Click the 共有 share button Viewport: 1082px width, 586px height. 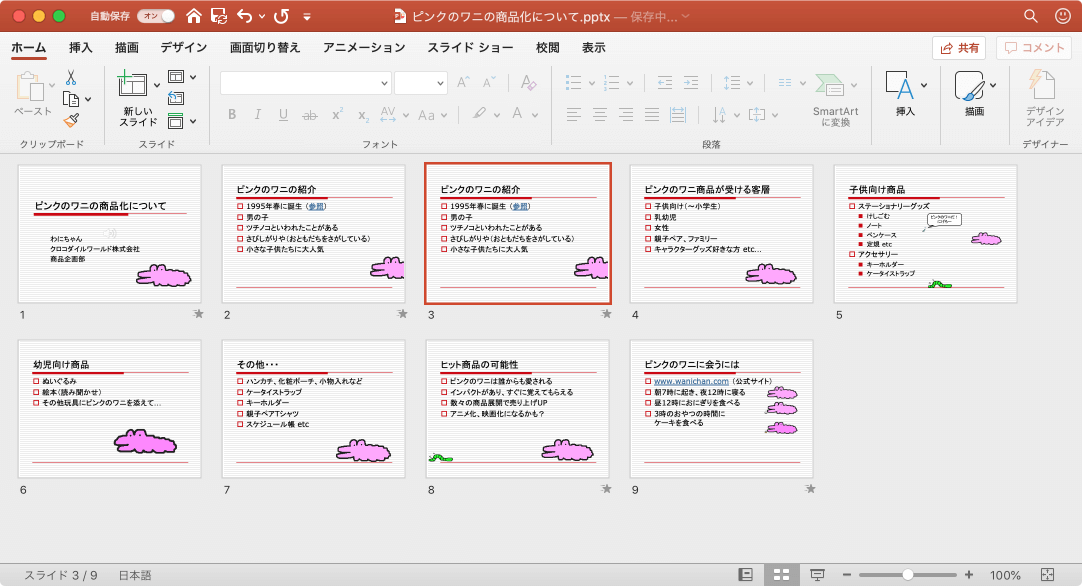pos(958,47)
